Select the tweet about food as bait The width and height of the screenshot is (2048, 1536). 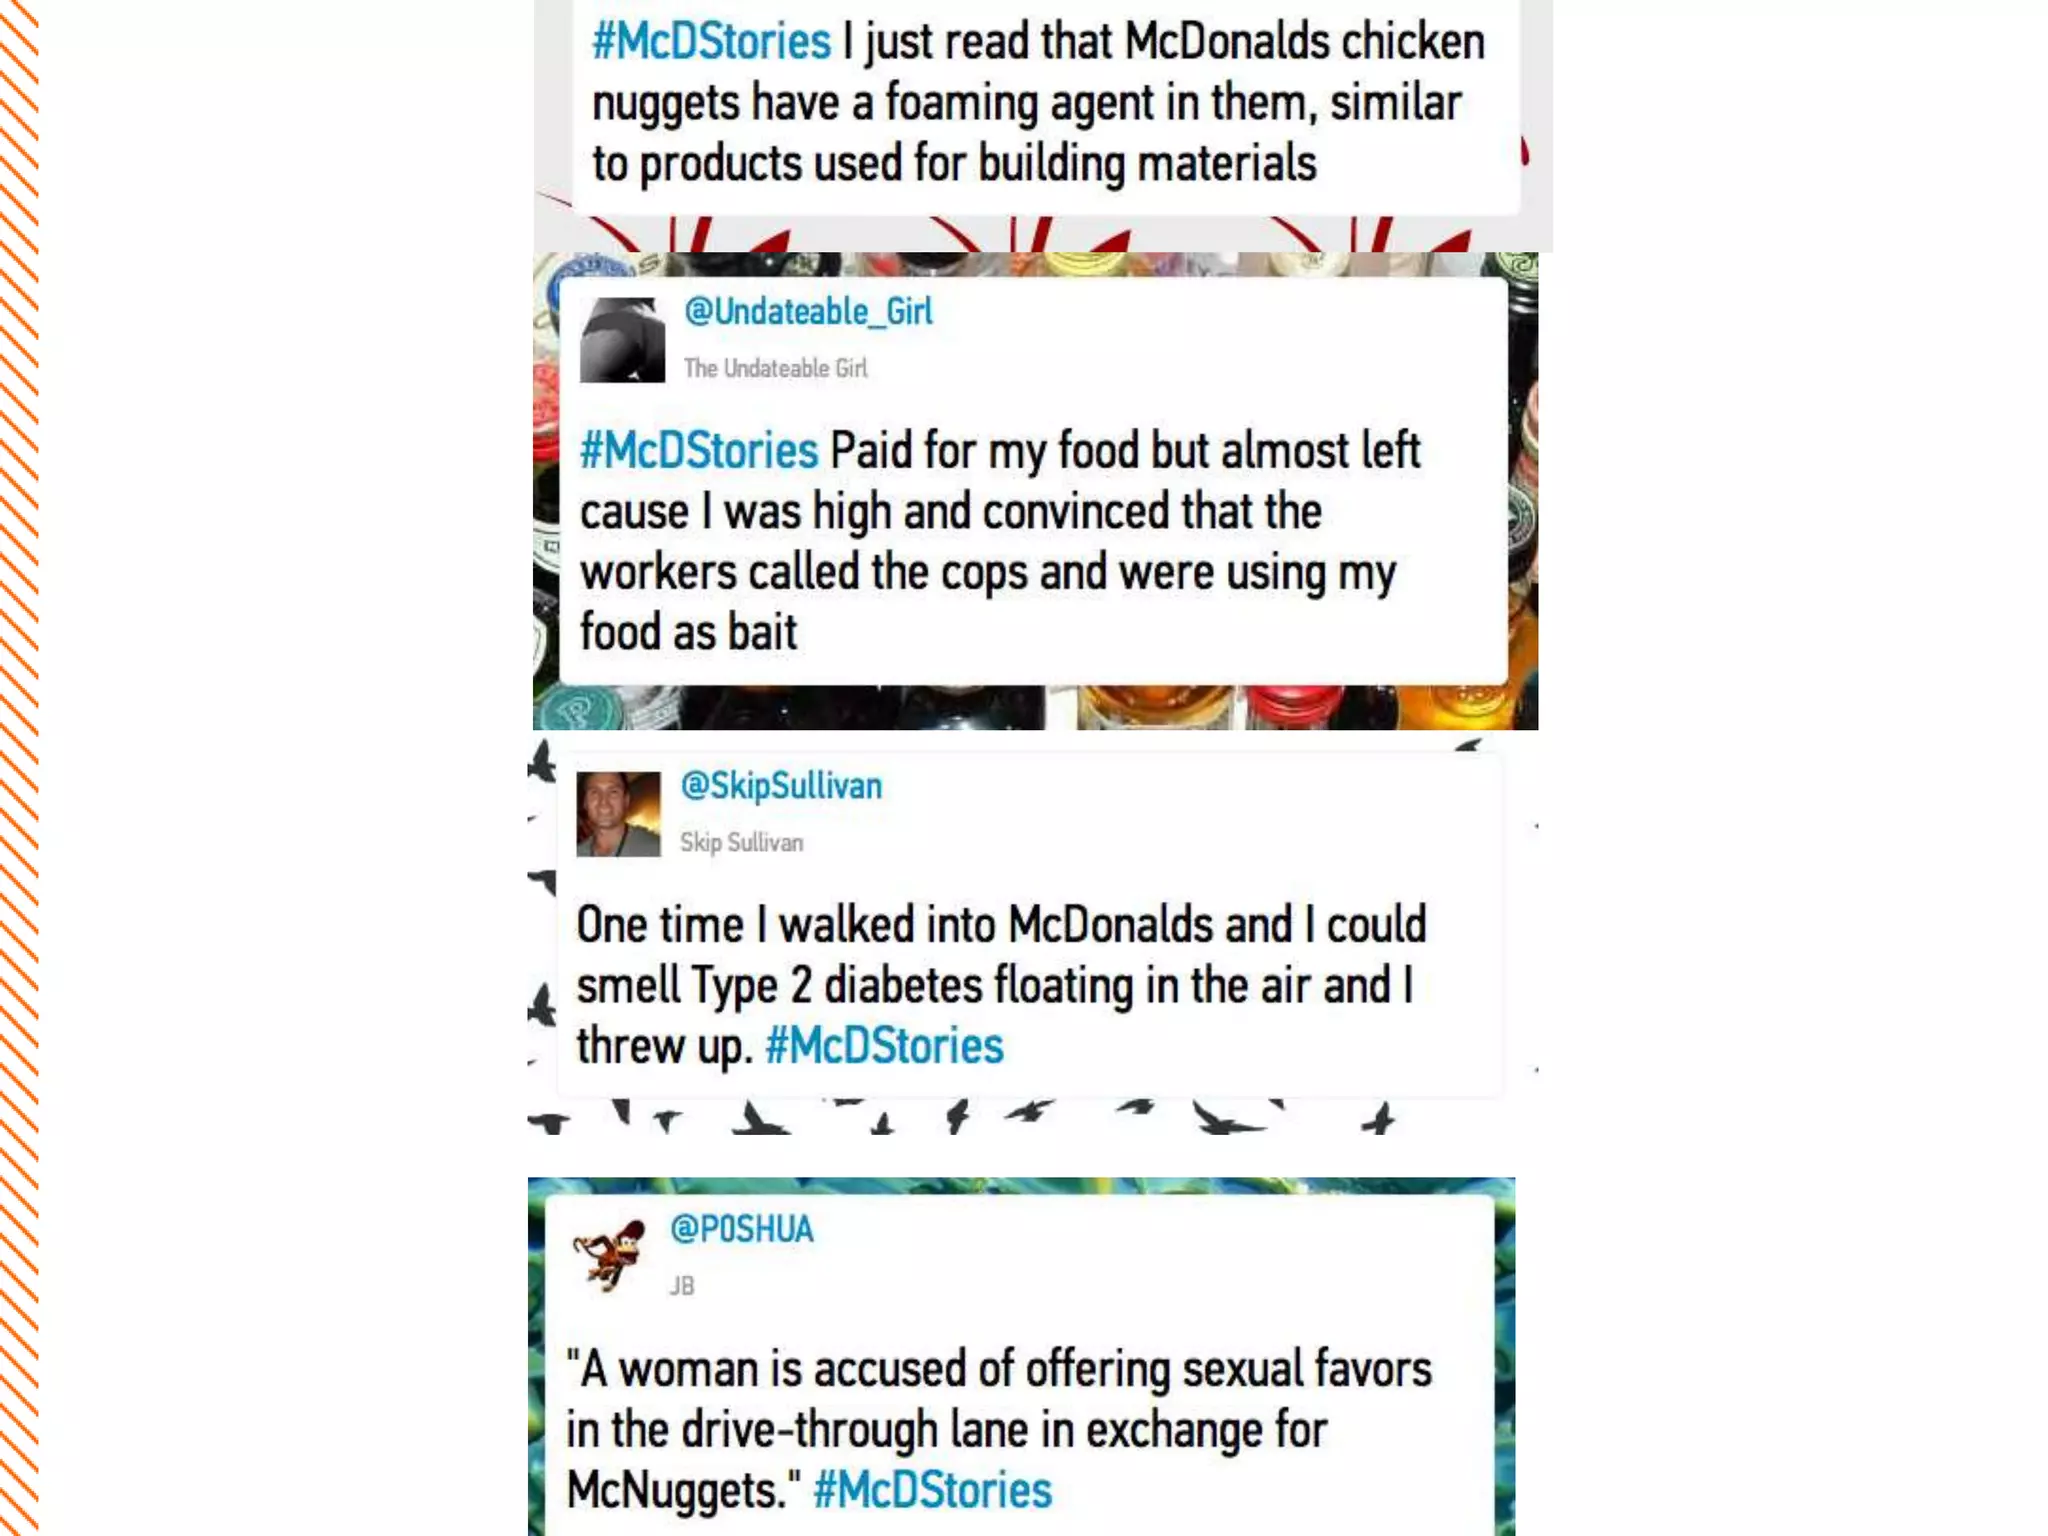tap(1000, 542)
